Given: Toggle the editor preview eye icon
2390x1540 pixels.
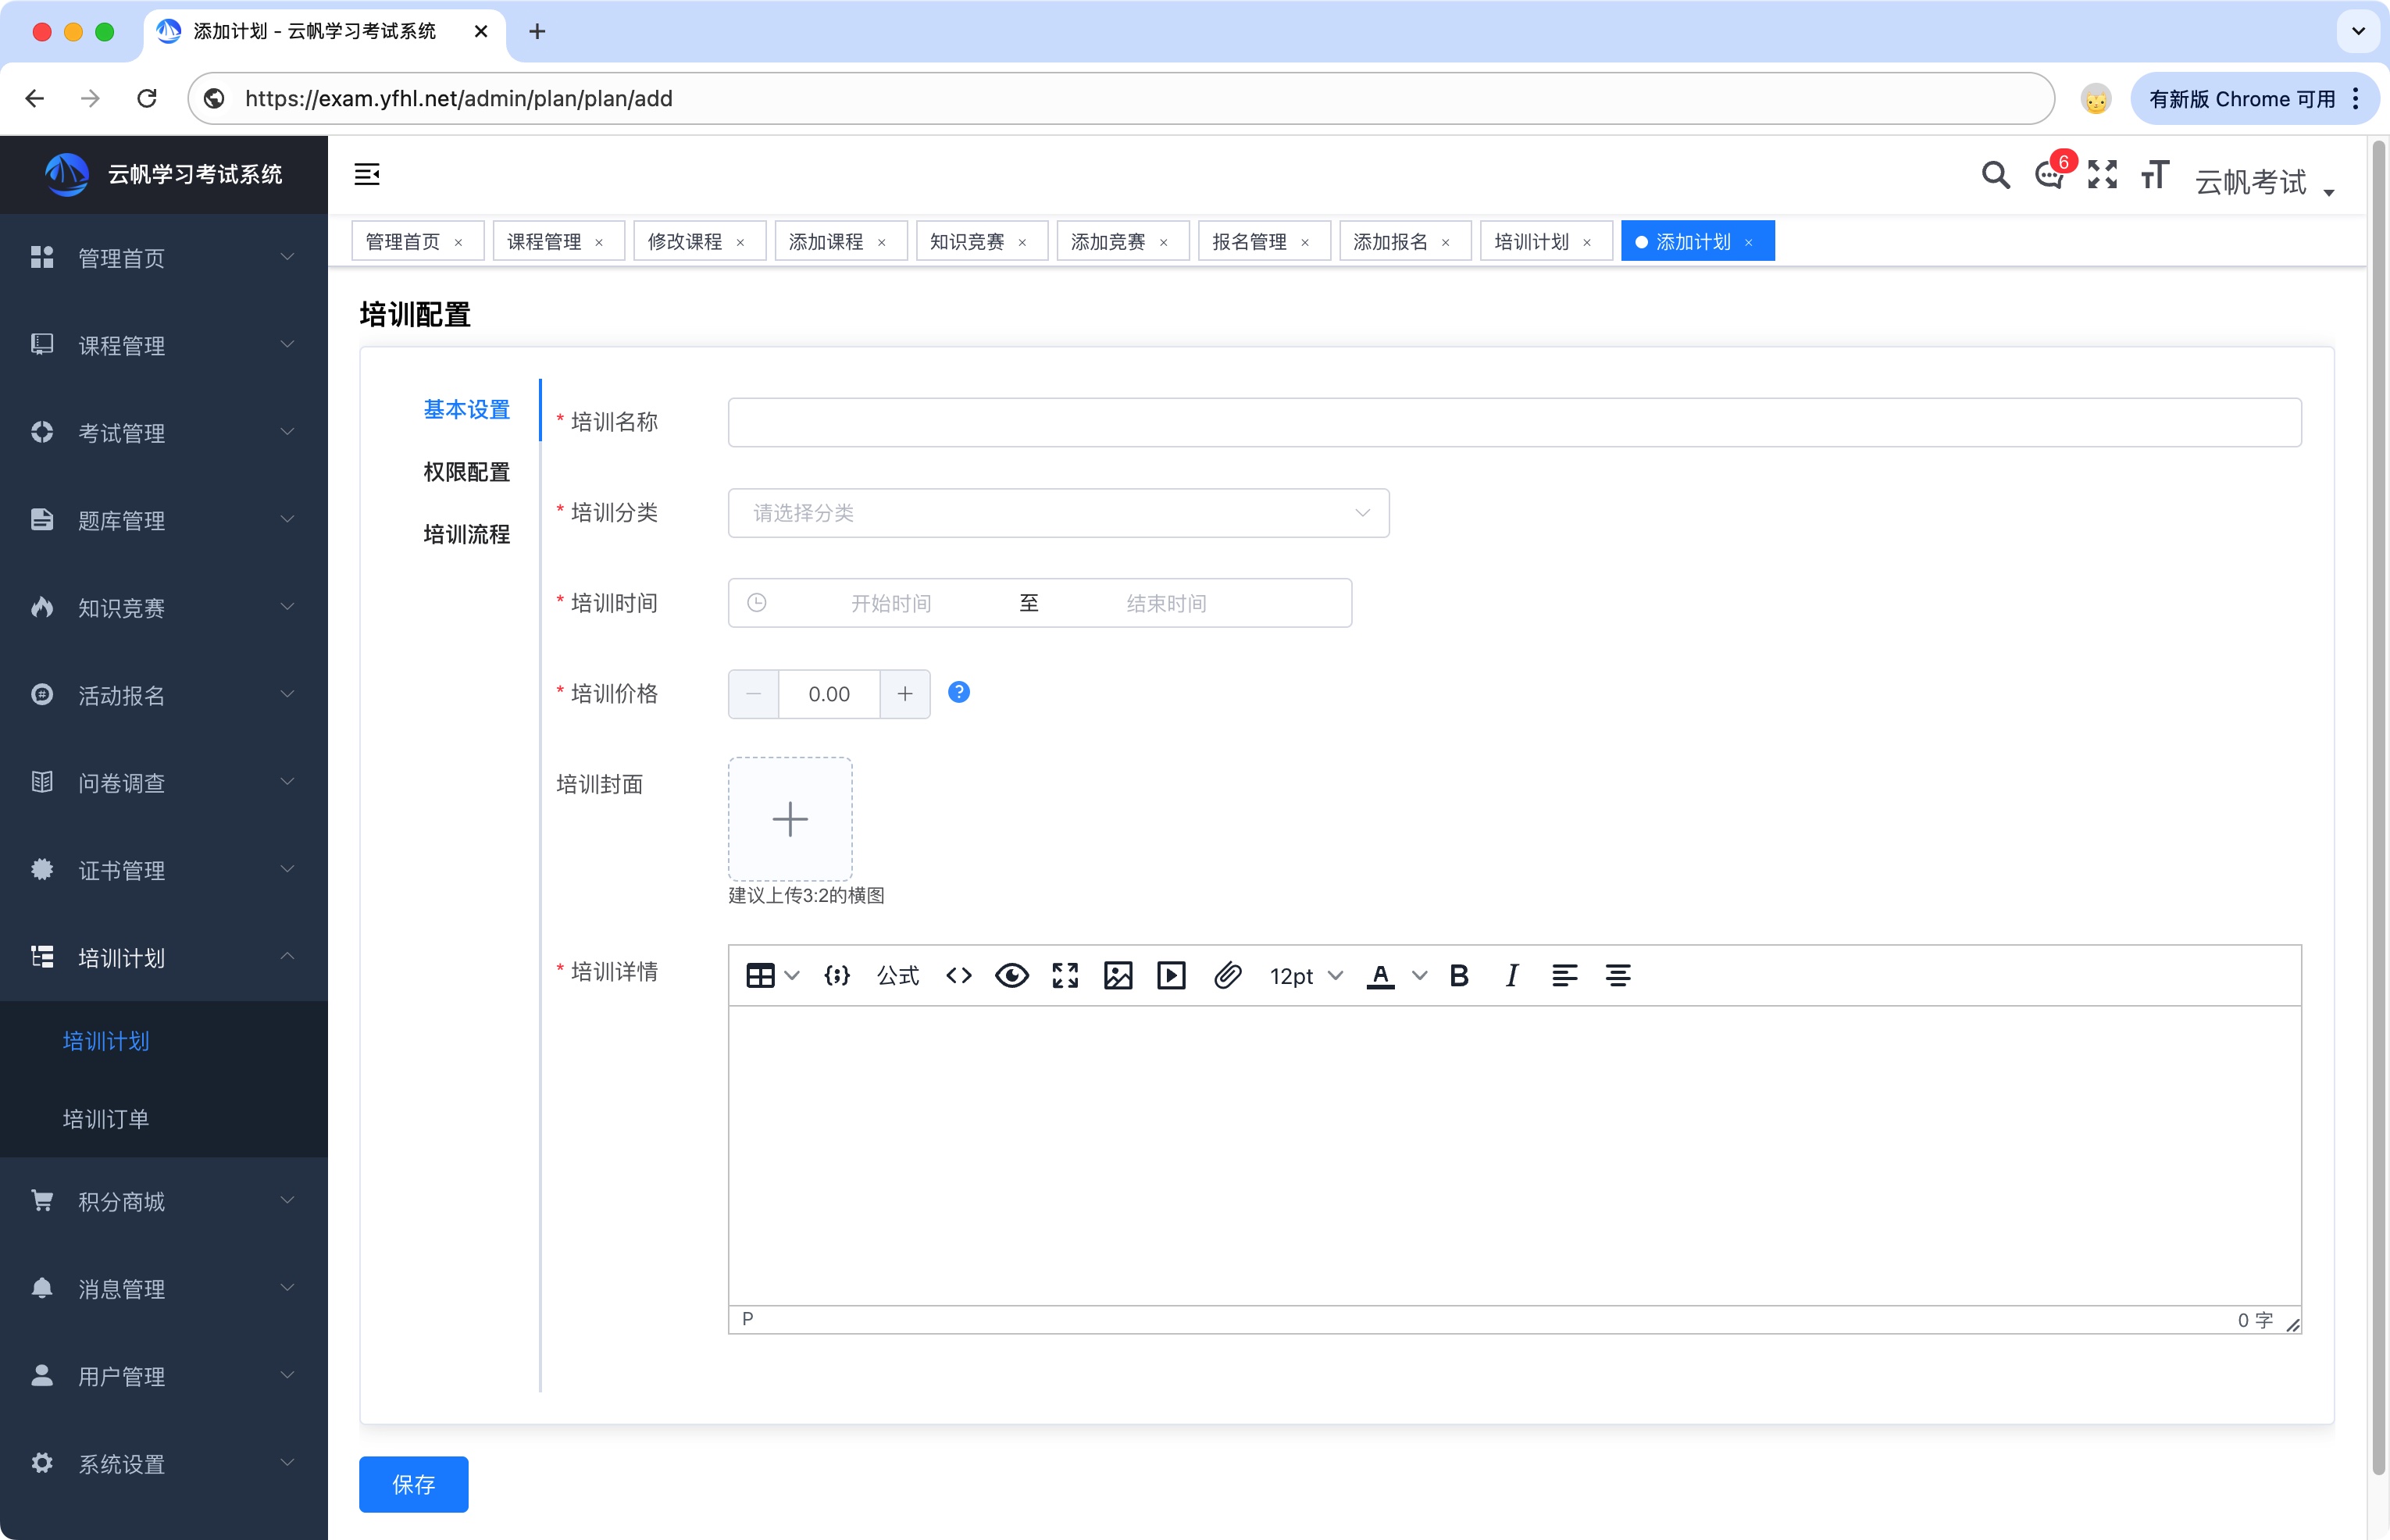Looking at the screenshot, I should click(x=1011, y=975).
